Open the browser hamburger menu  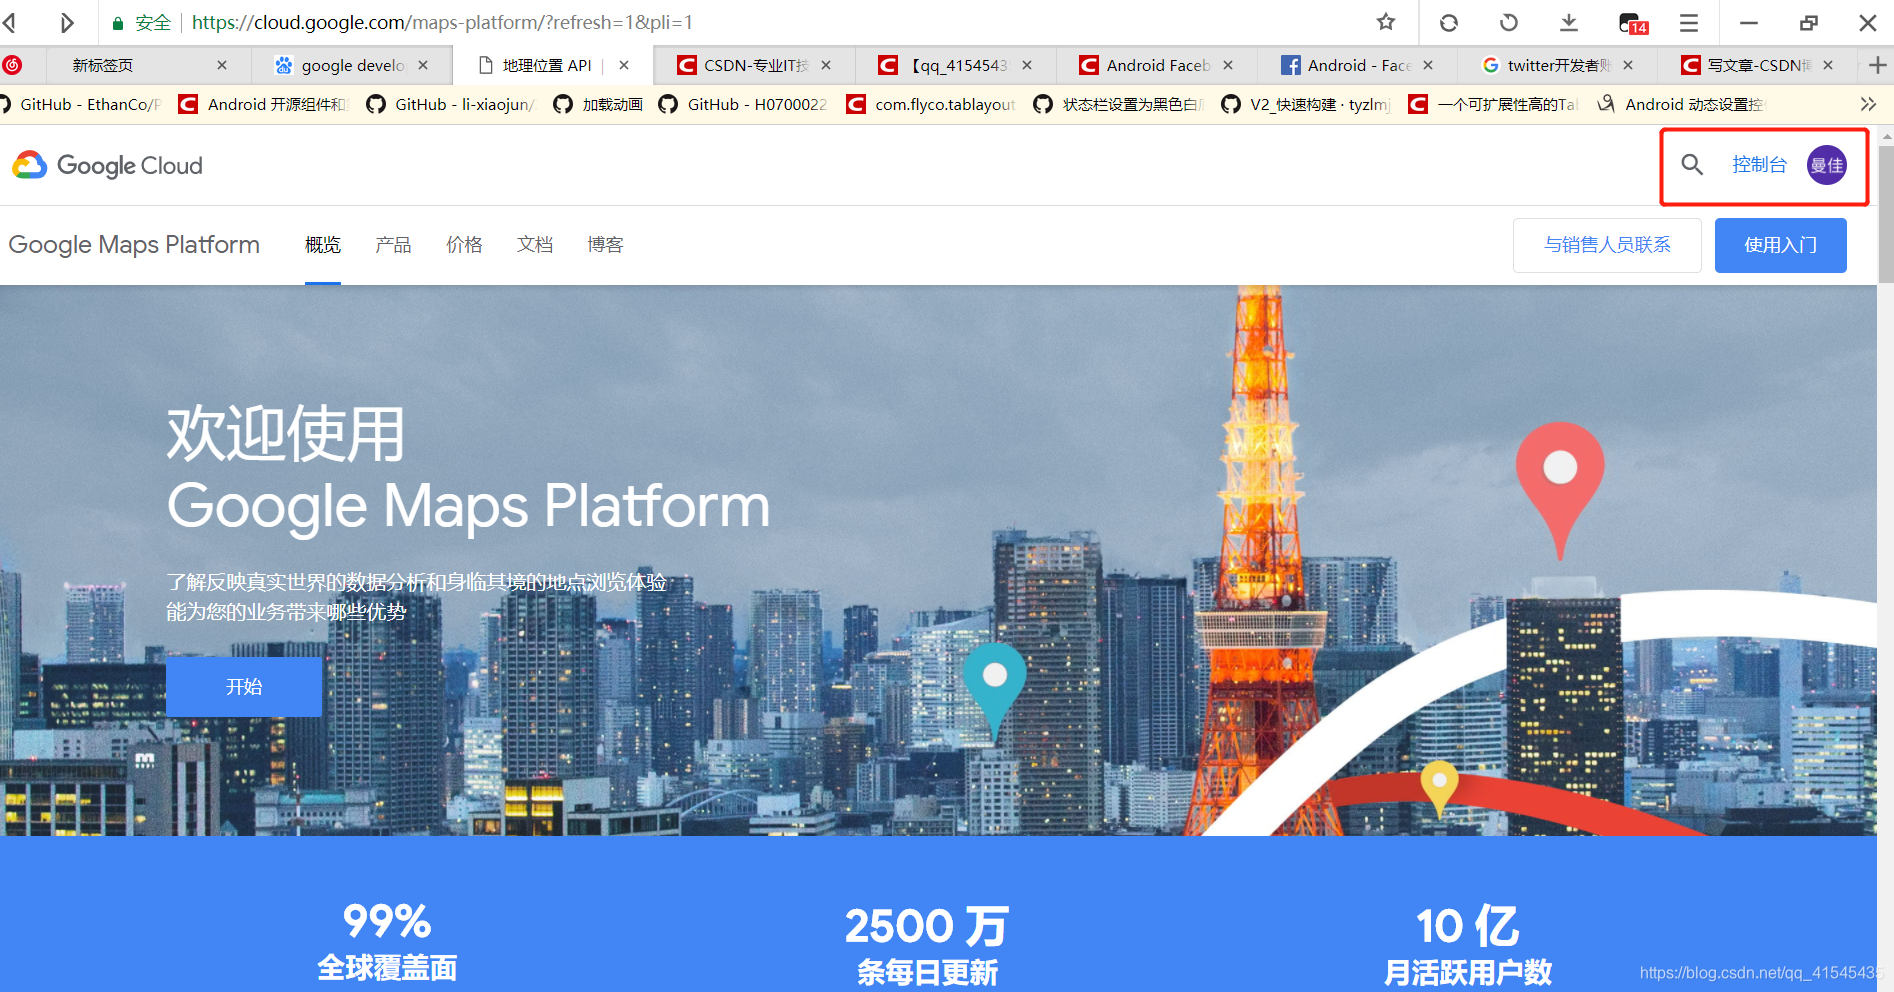pos(1689,22)
